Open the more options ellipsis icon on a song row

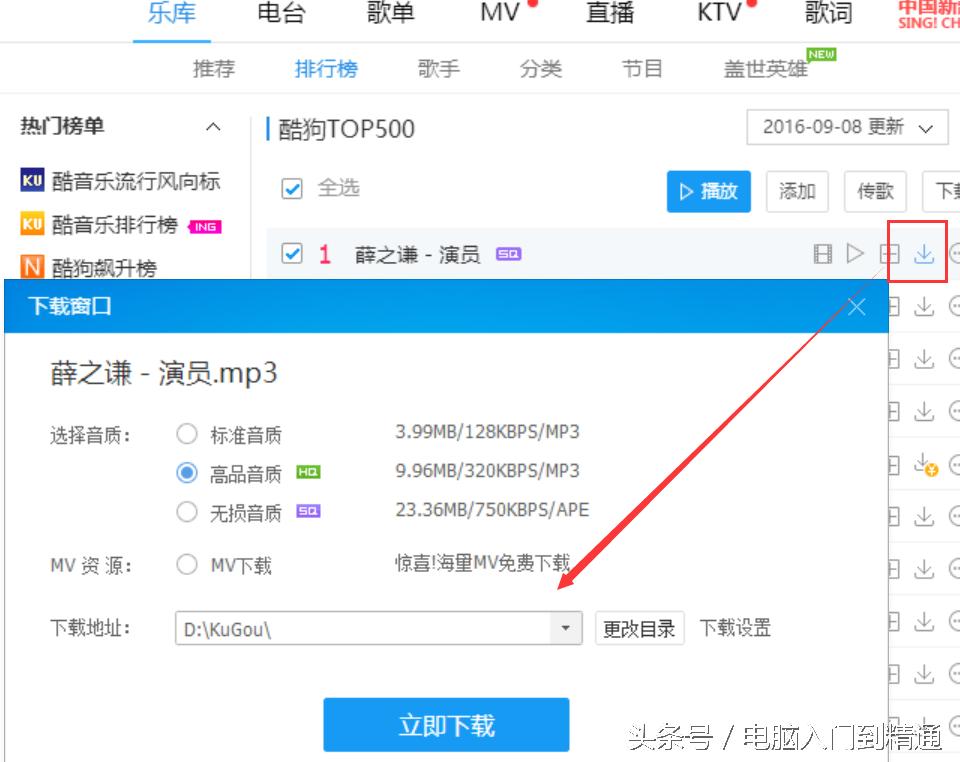click(x=956, y=253)
